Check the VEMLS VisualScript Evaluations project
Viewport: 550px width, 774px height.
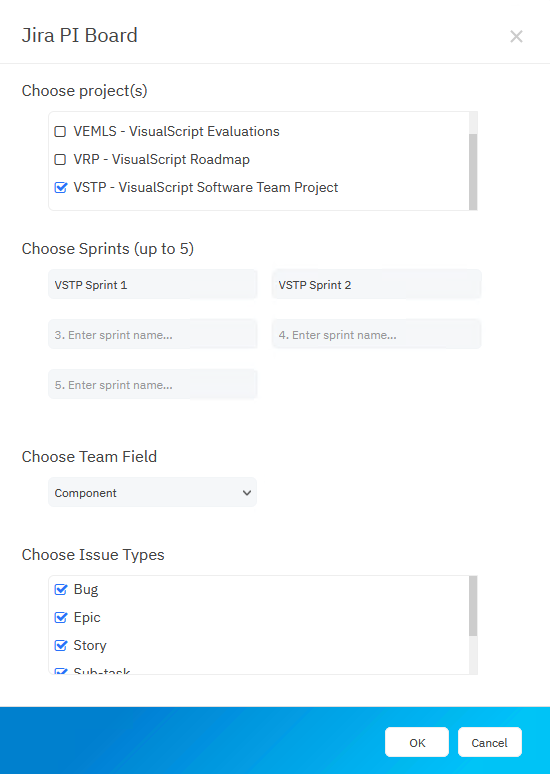[x=60, y=132]
